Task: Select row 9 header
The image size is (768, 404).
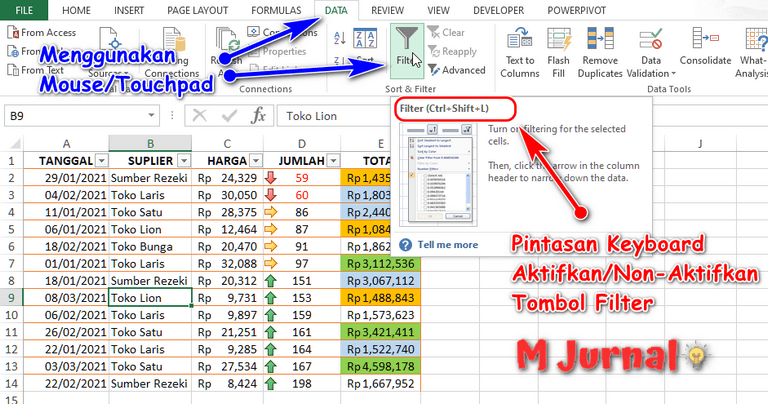Action: point(11,298)
